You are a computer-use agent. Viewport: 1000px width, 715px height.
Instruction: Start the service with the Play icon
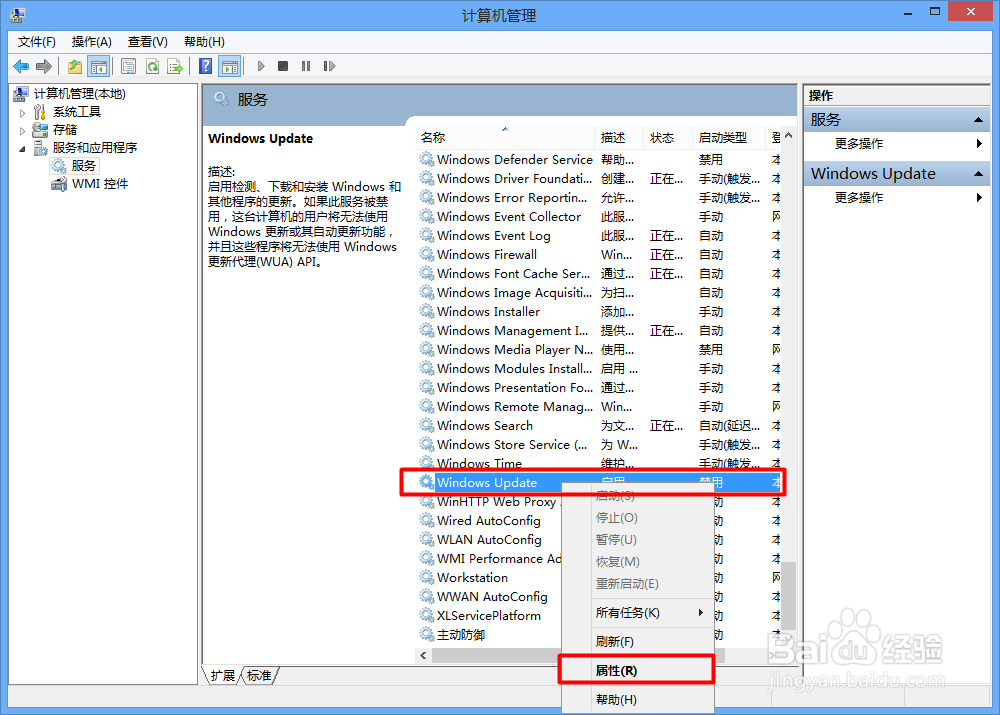(262, 66)
